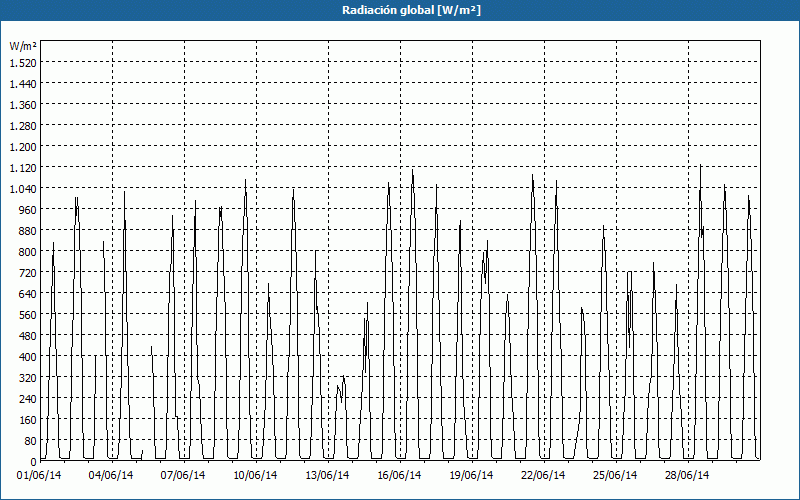Click the 880 y-axis value
Viewport: 800px width, 500px height.
(28, 231)
